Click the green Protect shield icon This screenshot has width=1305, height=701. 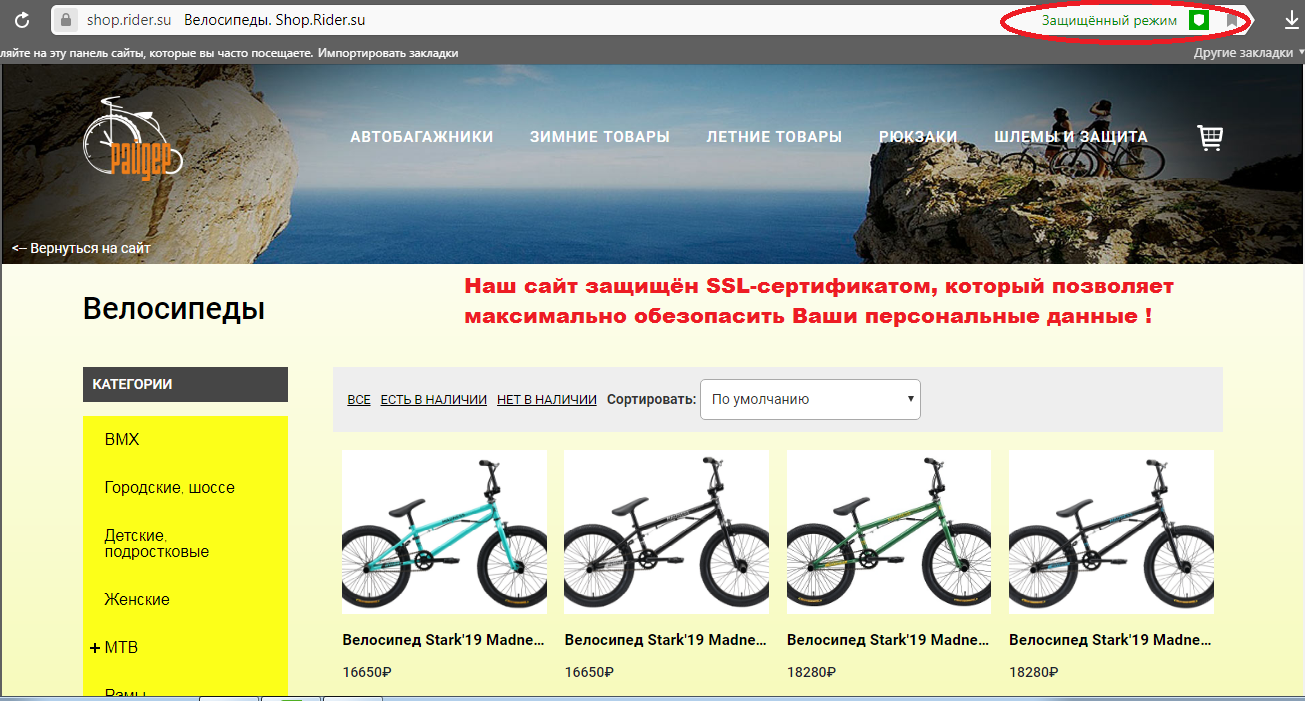[1198, 20]
